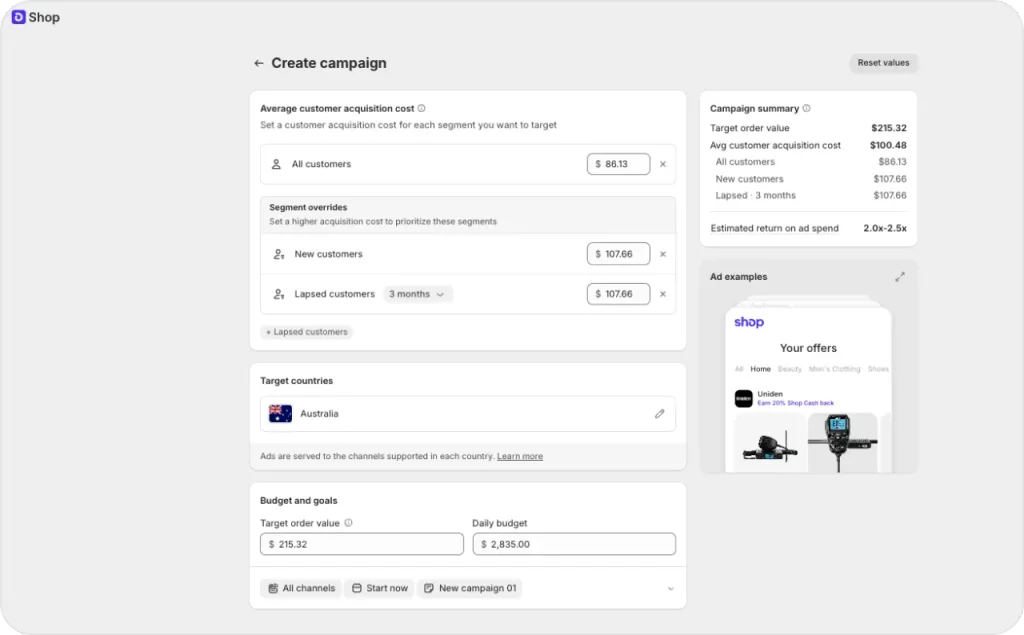Viewport: 1024px width, 635px height.
Task: Select Men's Clothing tab in ad preview
Action: 835,369
